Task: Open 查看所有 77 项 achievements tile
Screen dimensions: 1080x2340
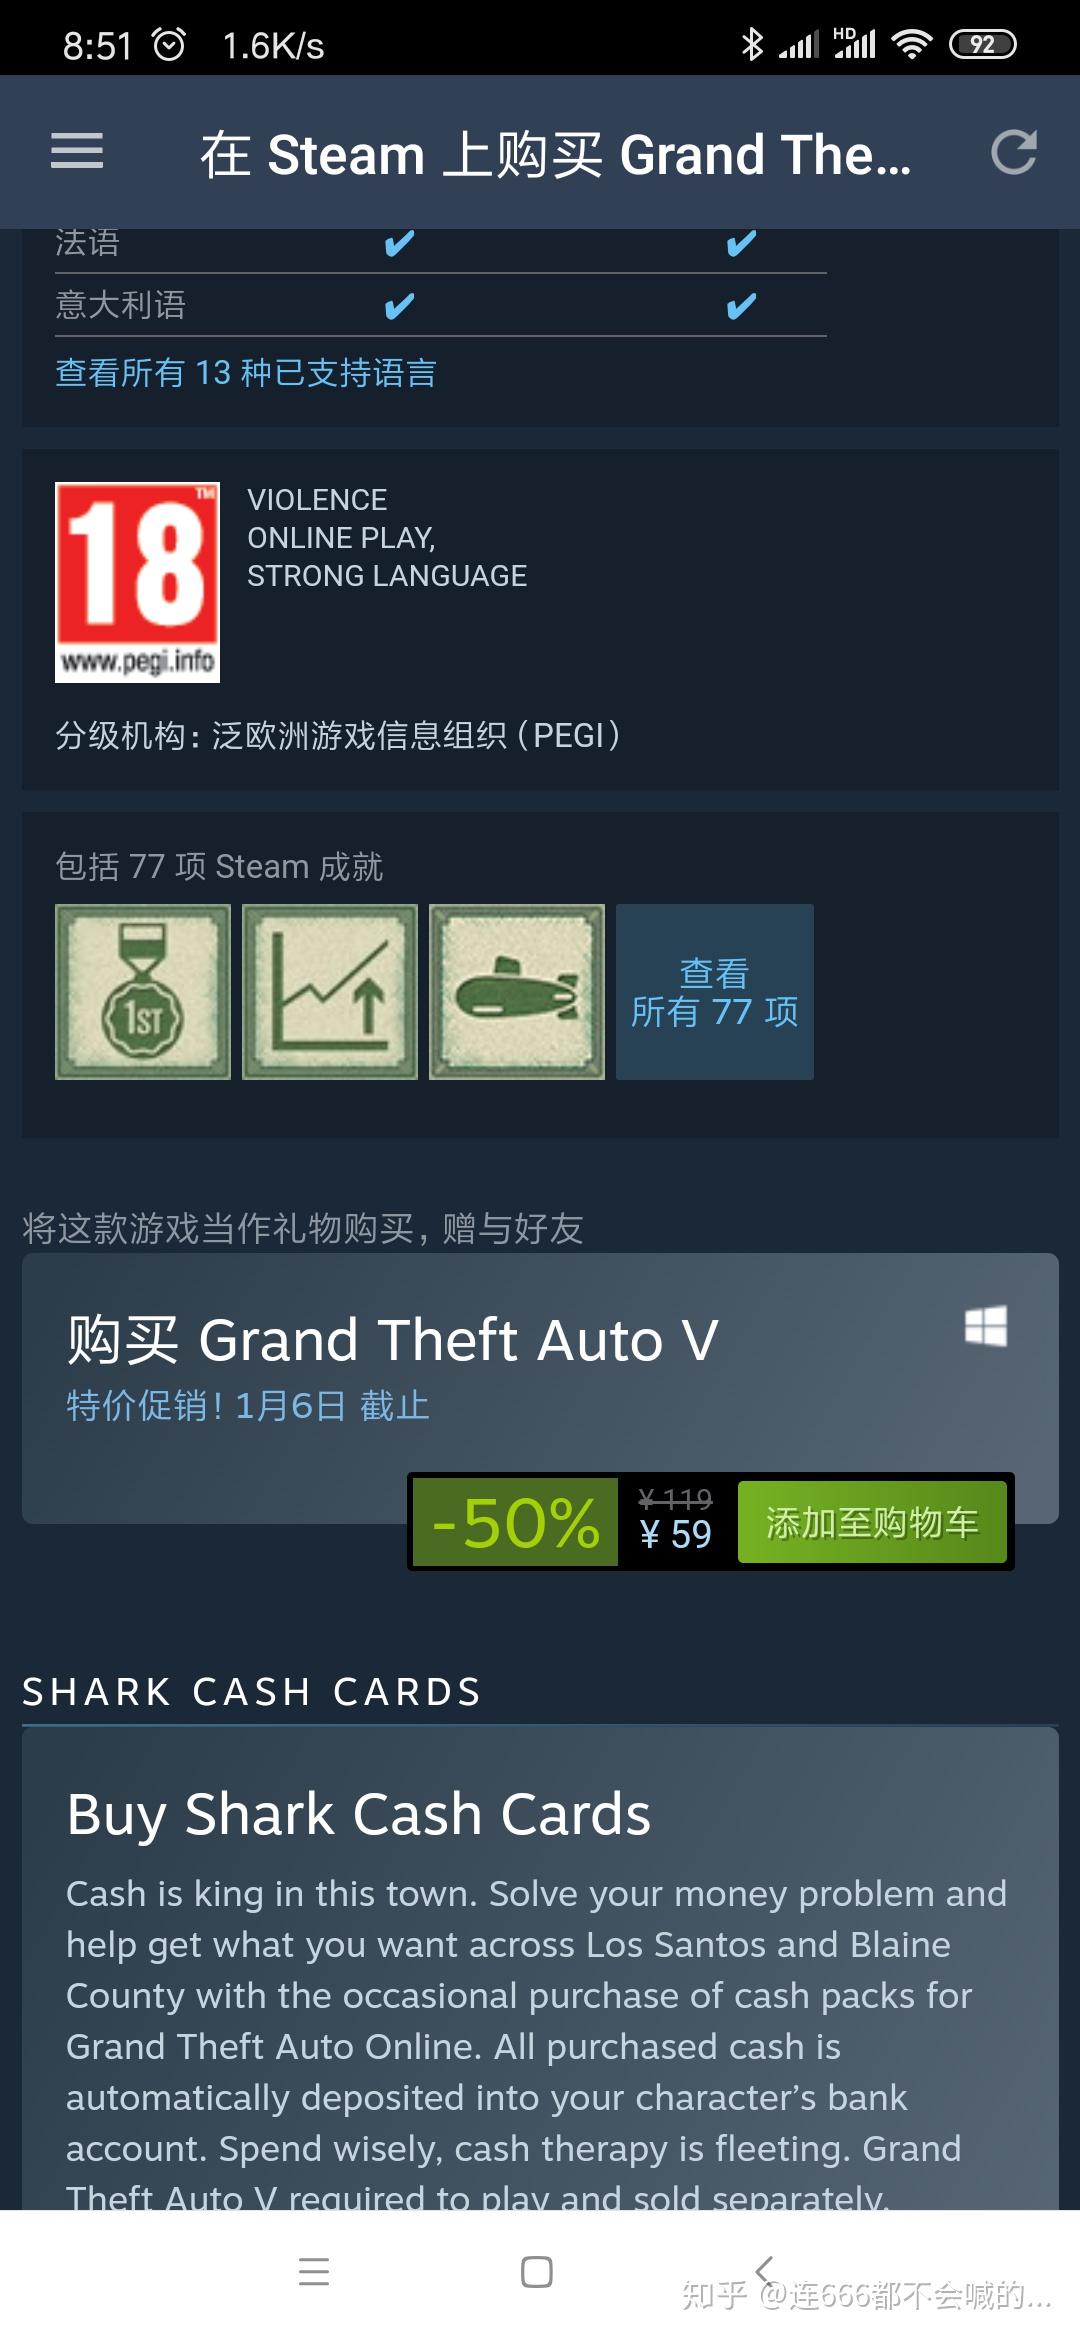Action: tap(715, 992)
